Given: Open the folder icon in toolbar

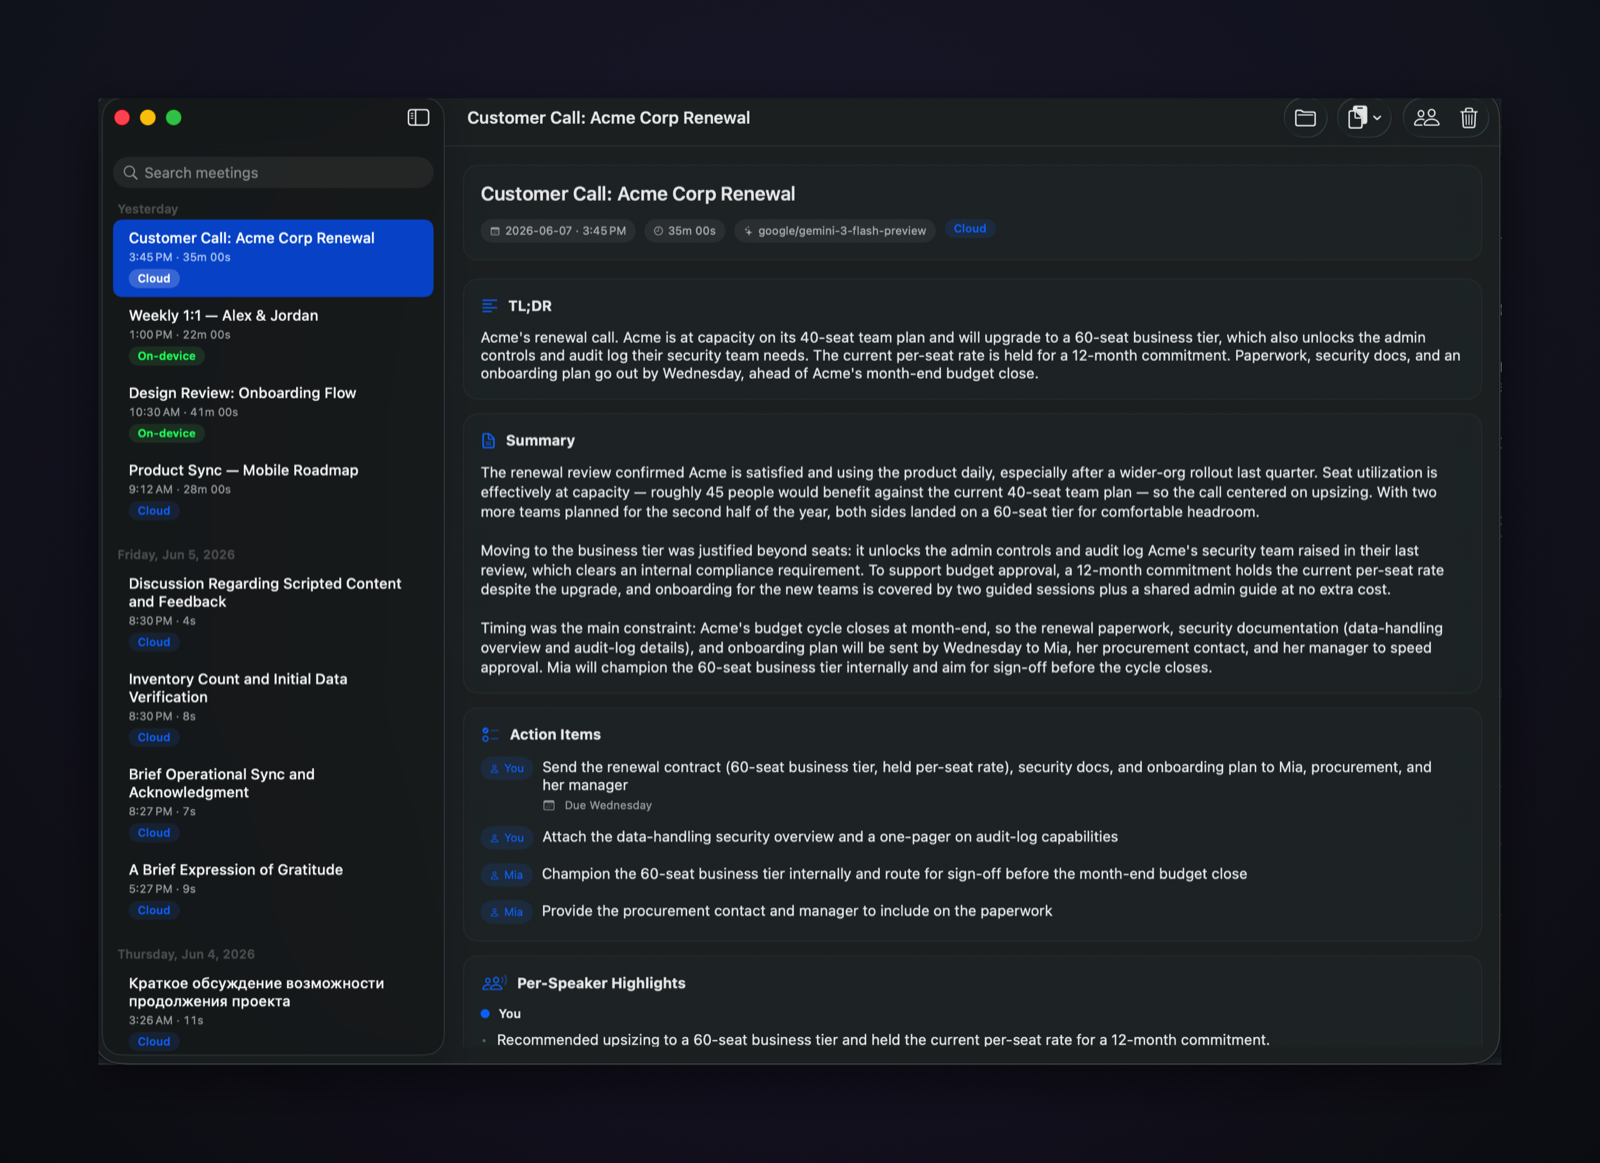Looking at the screenshot, I should 1305,118.
